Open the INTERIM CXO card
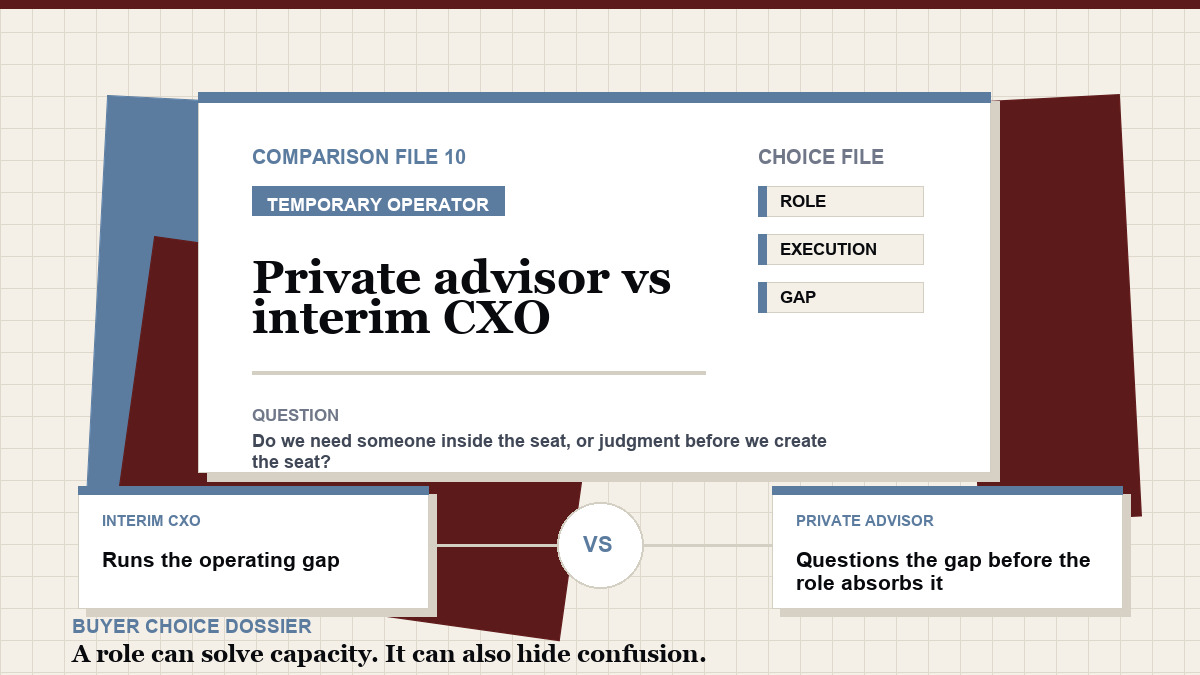This screenshot has height=675, width=1200. tap(253, 547)
